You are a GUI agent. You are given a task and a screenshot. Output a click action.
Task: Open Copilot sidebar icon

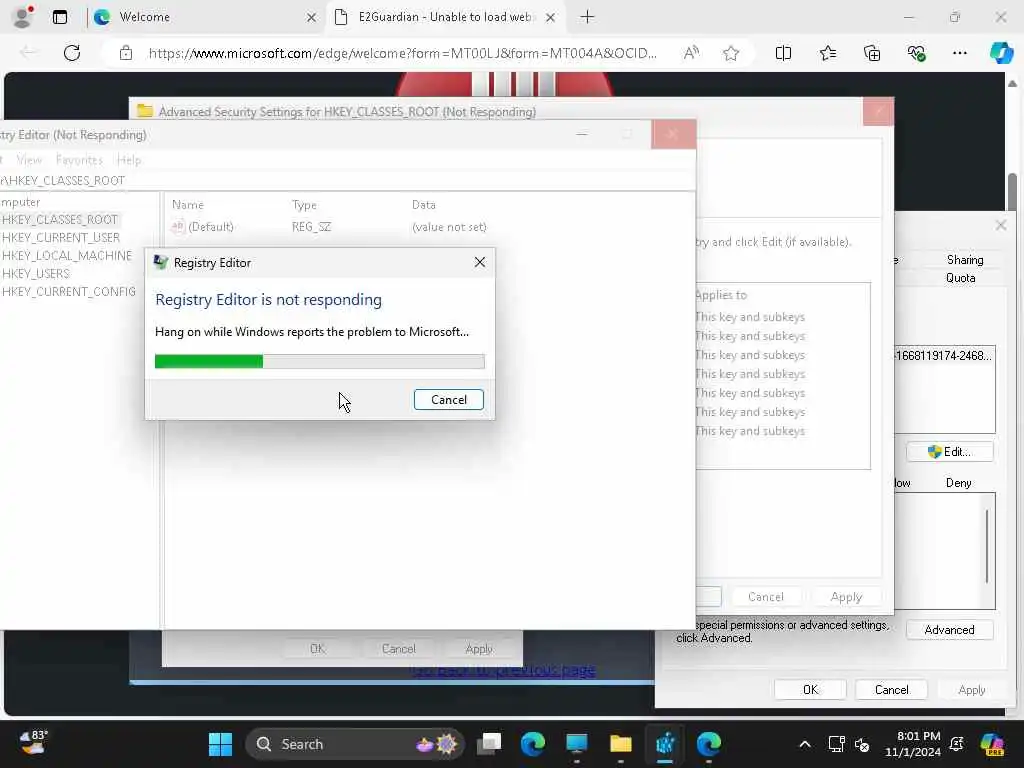coord(1001,53)
